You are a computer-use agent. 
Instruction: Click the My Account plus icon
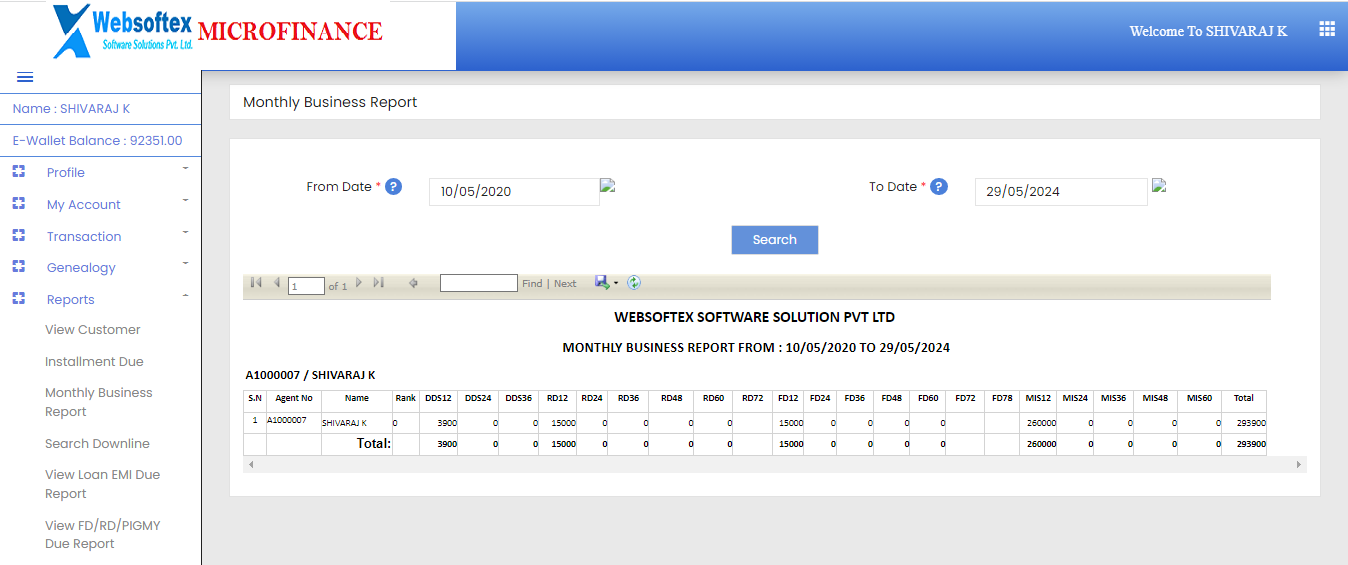click(18, 204)
